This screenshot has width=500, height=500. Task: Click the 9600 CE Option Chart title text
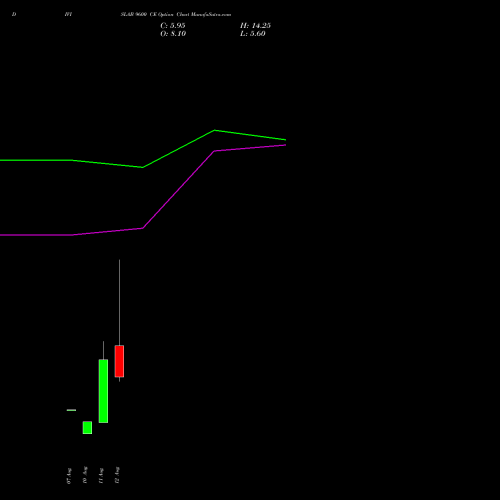tap(176, 15)
